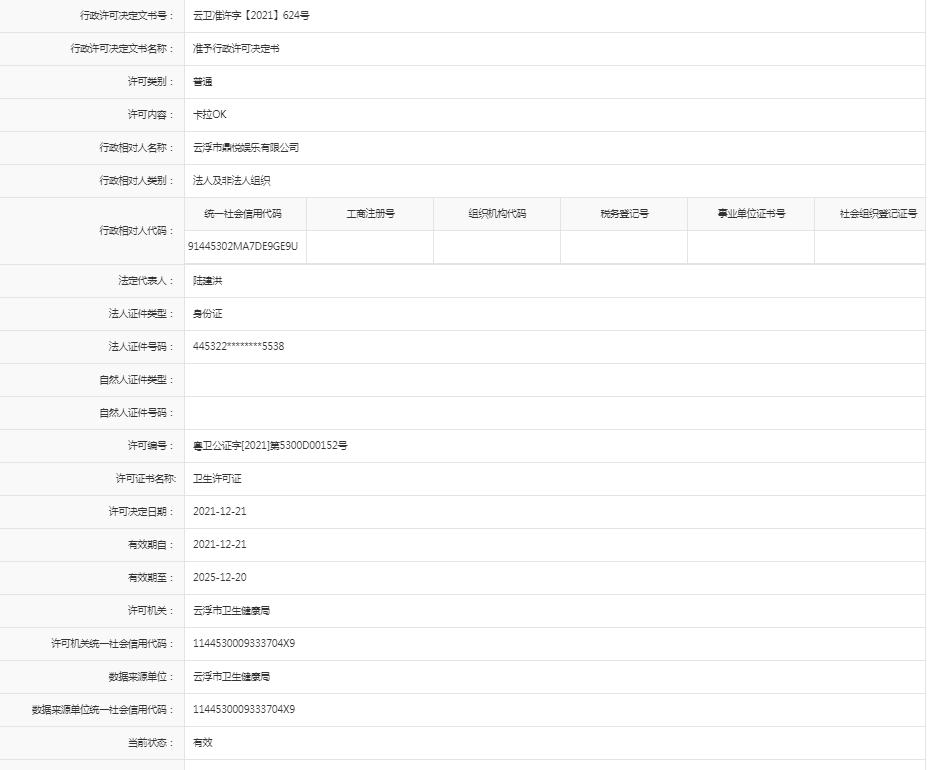Select the document name 准予行政许可决定书
Image resolution: width=934 pixels, height=770 pixels.
[236, 49]
